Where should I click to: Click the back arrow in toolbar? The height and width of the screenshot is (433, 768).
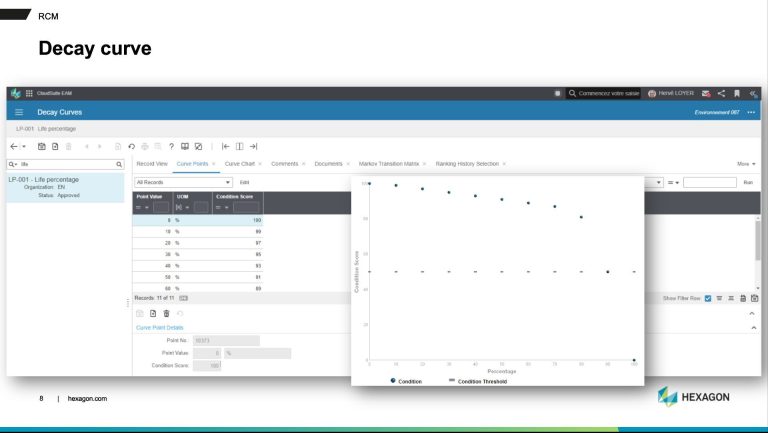tap(14, 146)
